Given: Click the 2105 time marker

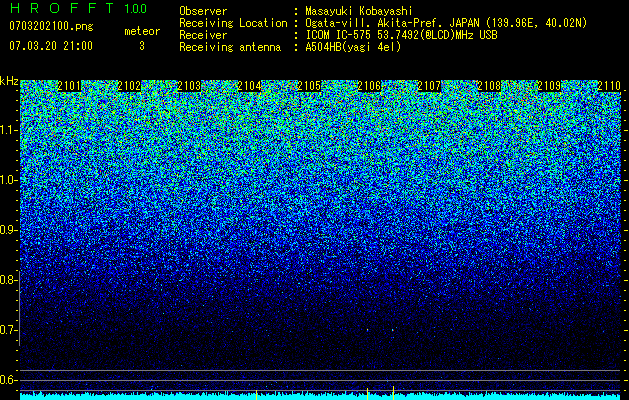Looking at the screenshot, I should (309, 86).
